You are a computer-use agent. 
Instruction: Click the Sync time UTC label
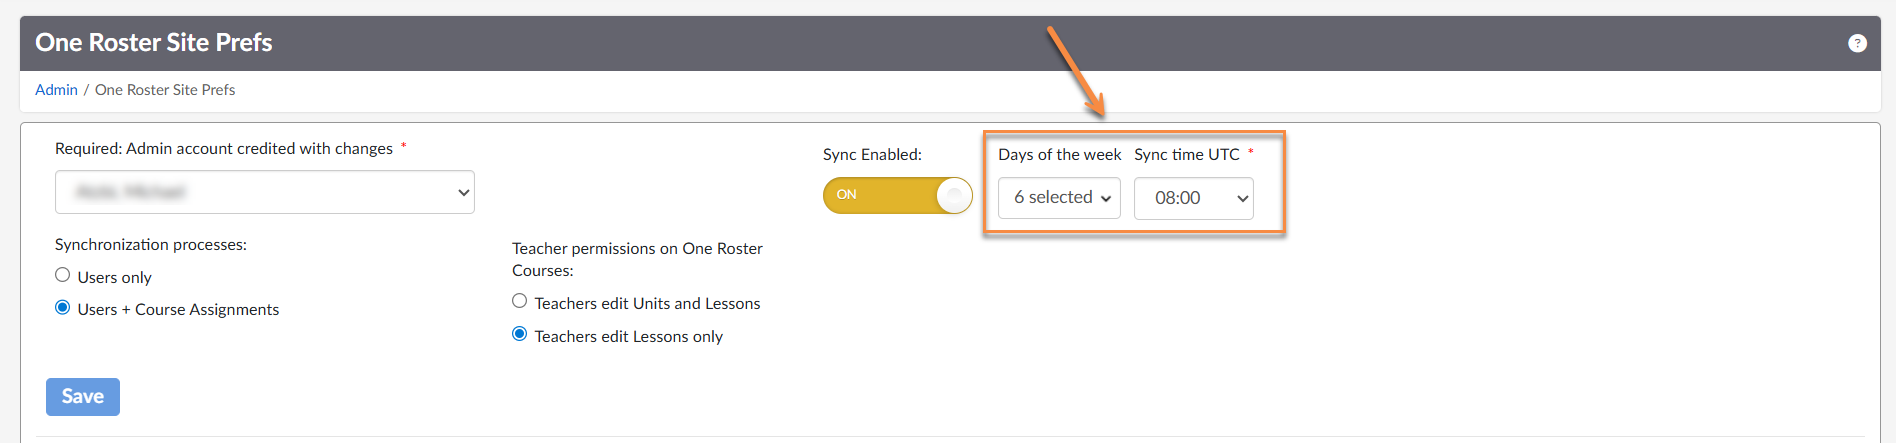click(1186, 155)
